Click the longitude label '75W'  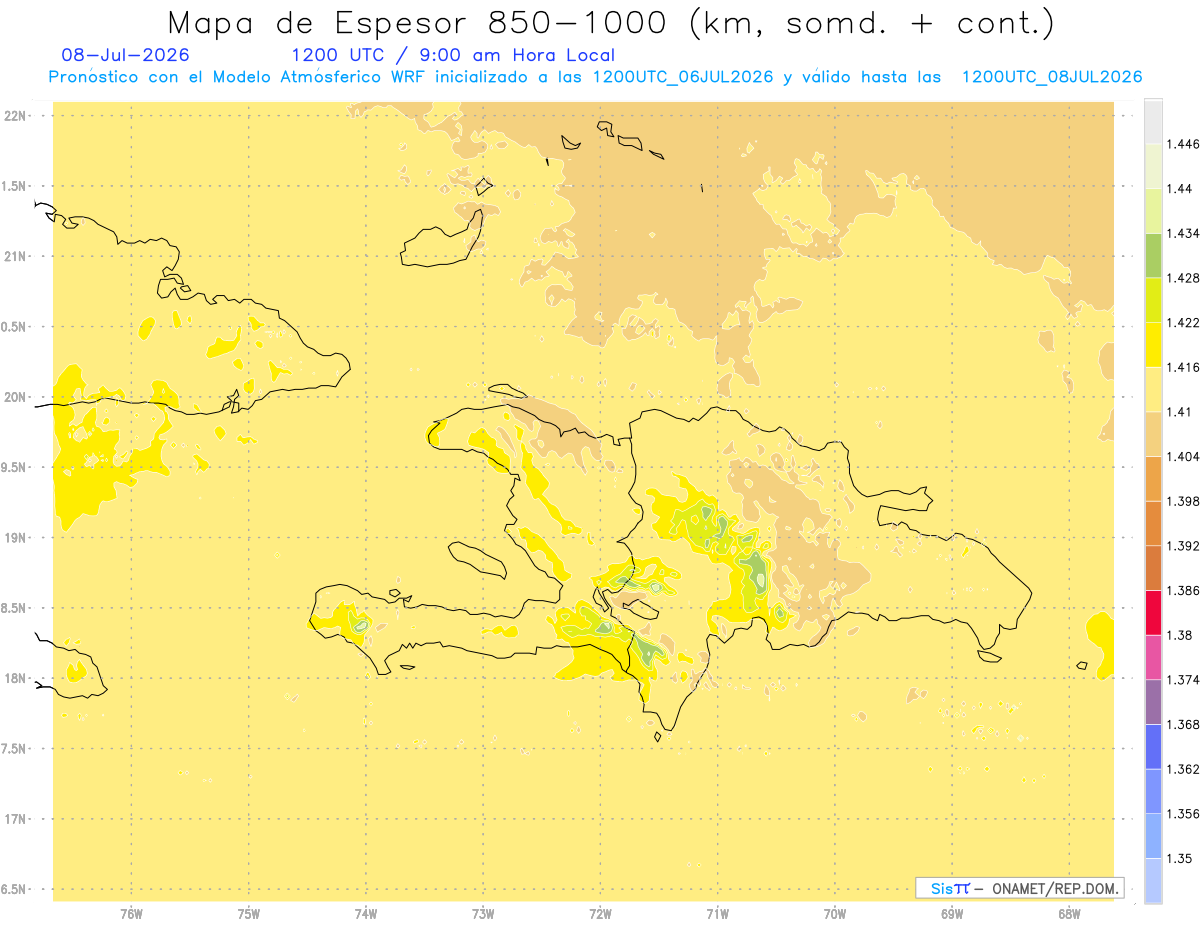249,913
